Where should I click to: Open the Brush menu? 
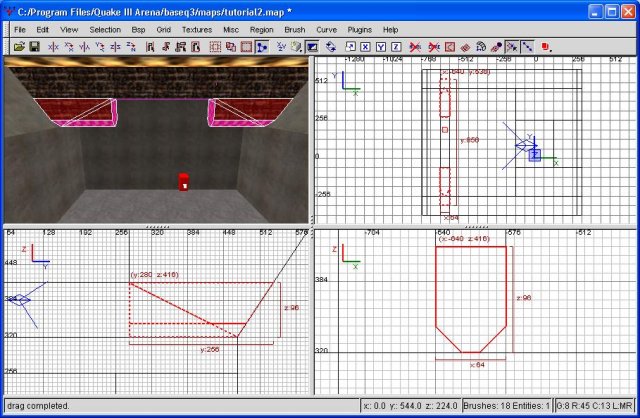(x=295, y=30)
